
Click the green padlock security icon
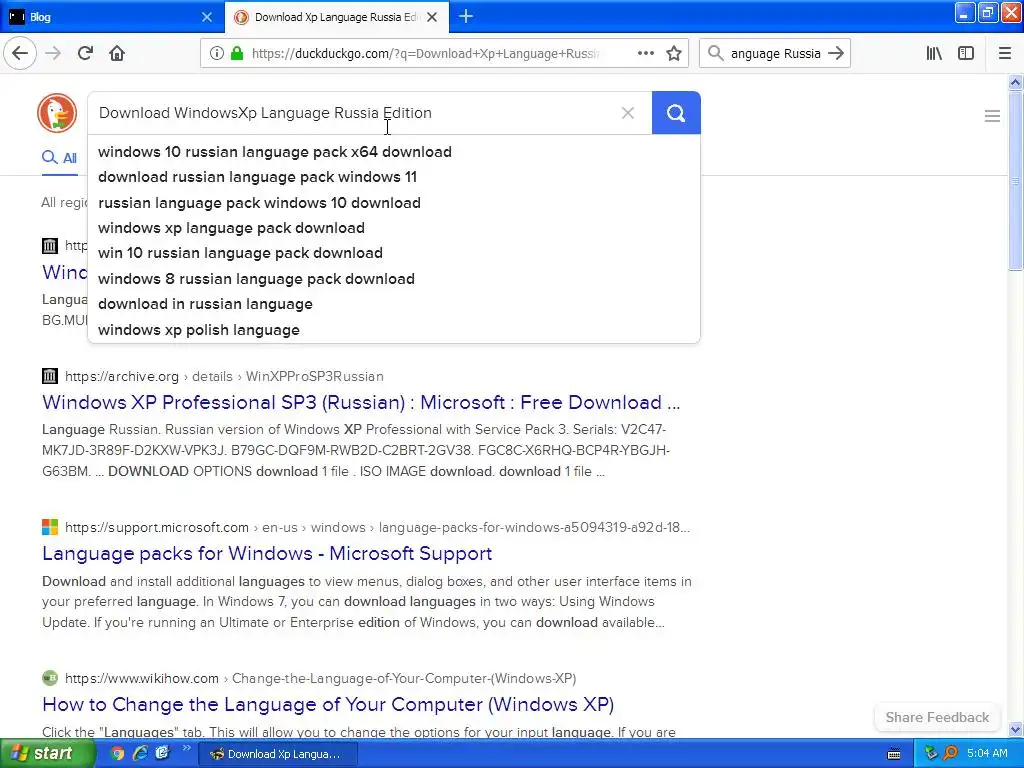(x=236, y=54)
